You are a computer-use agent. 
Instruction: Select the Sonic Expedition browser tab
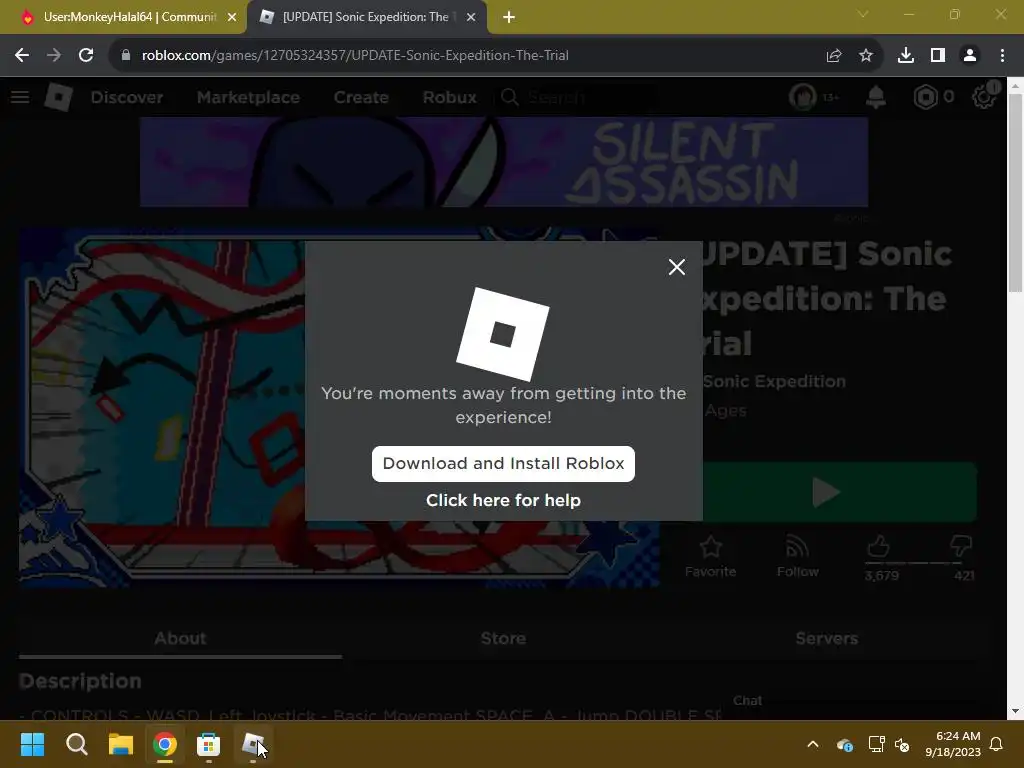pos(366,17)
